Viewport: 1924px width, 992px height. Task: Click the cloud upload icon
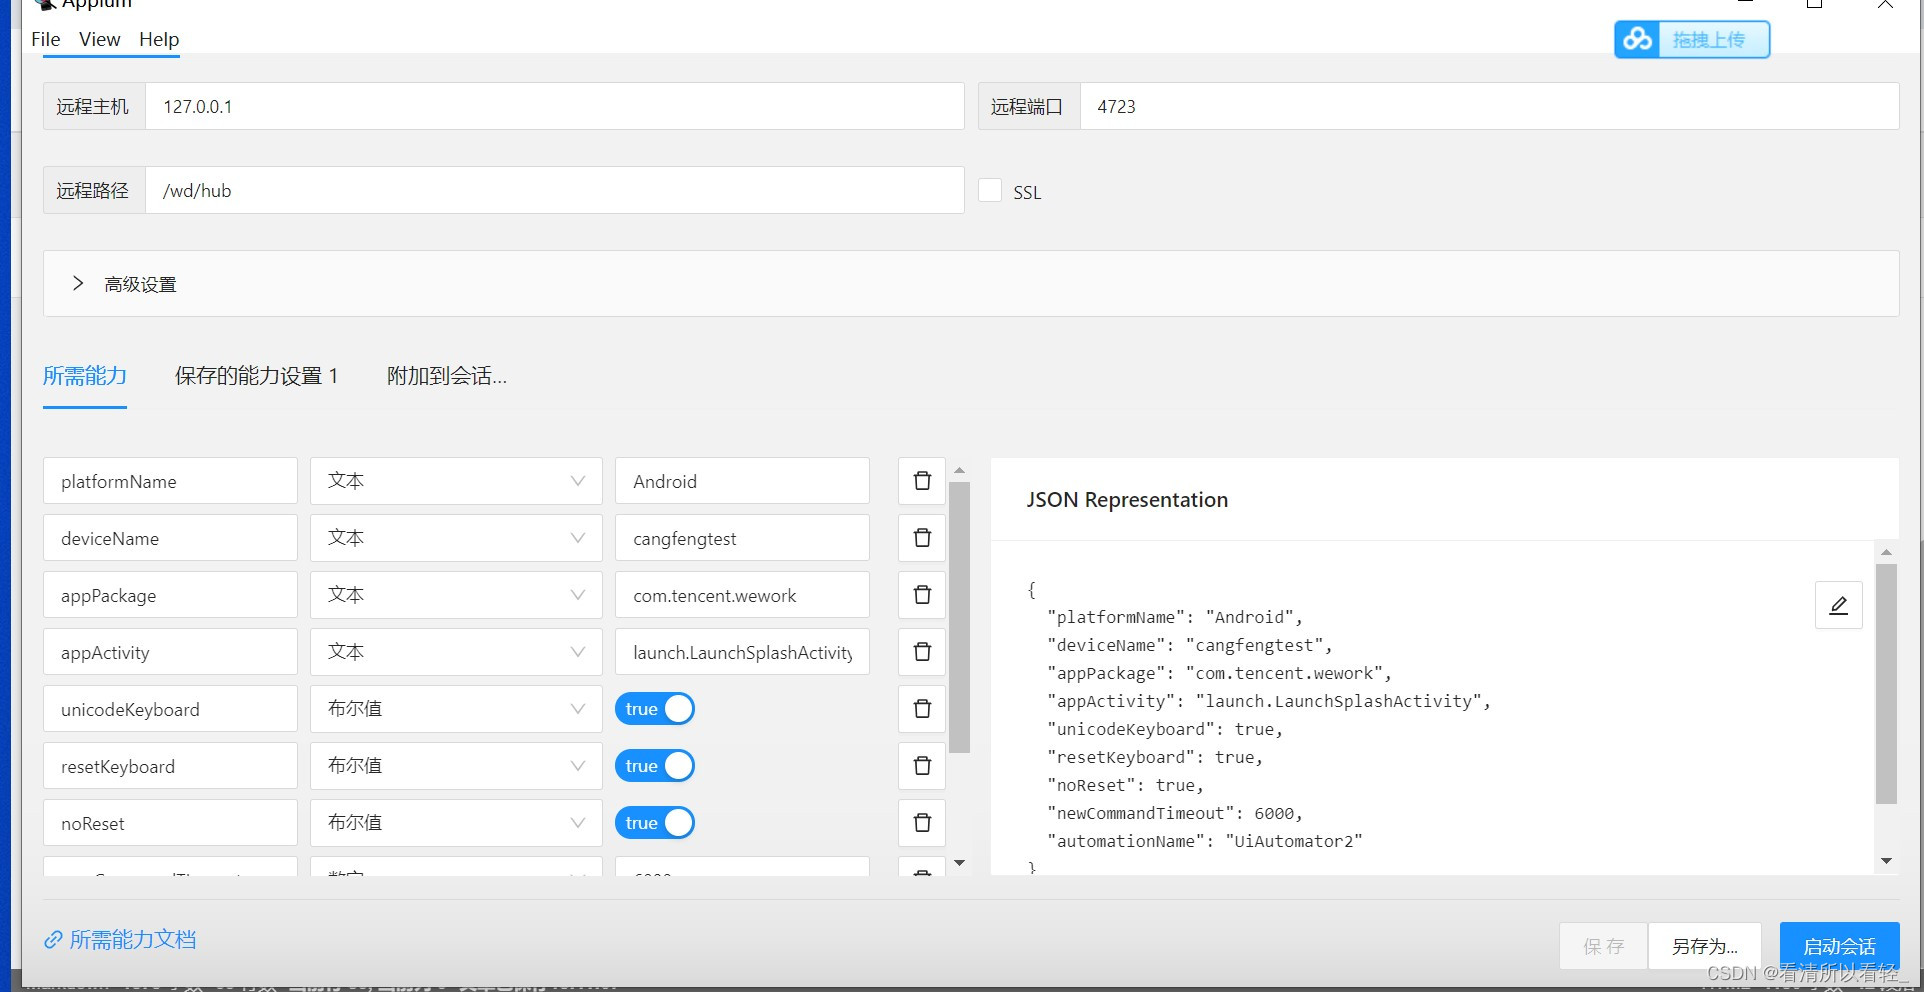pyautogui.click(x=1637, y=40)
